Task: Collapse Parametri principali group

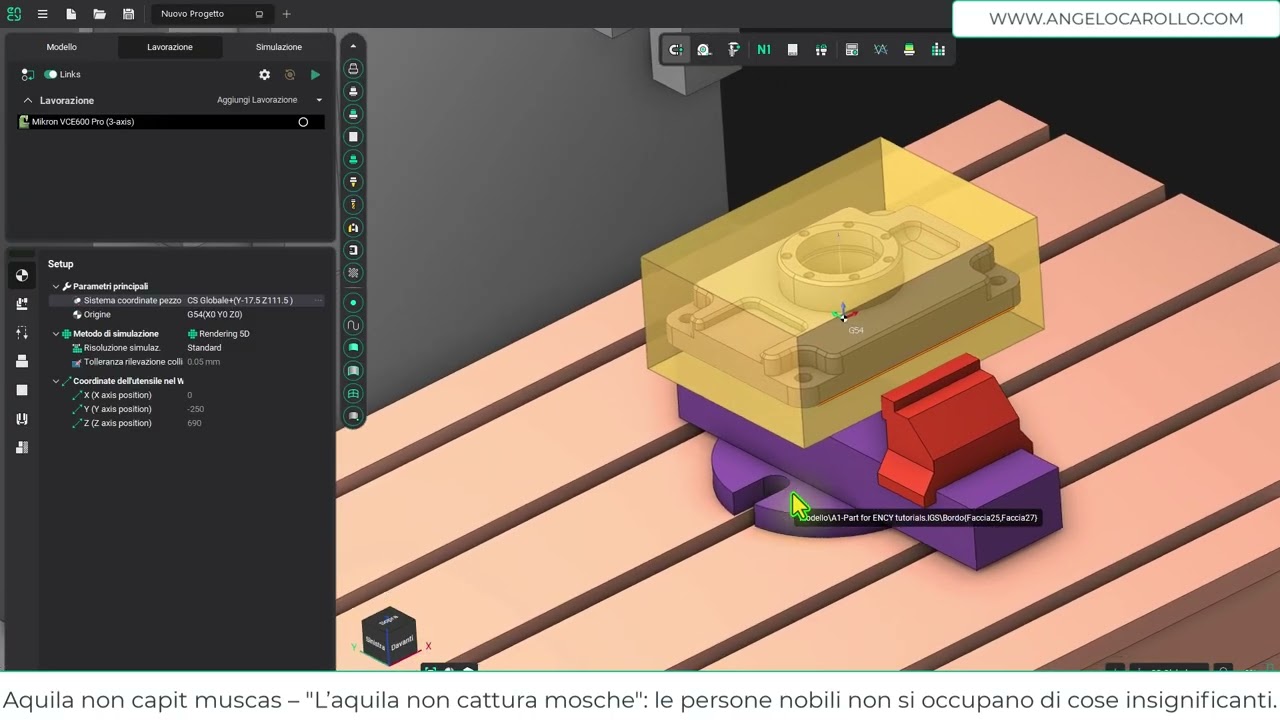Action: pos(56,286)
